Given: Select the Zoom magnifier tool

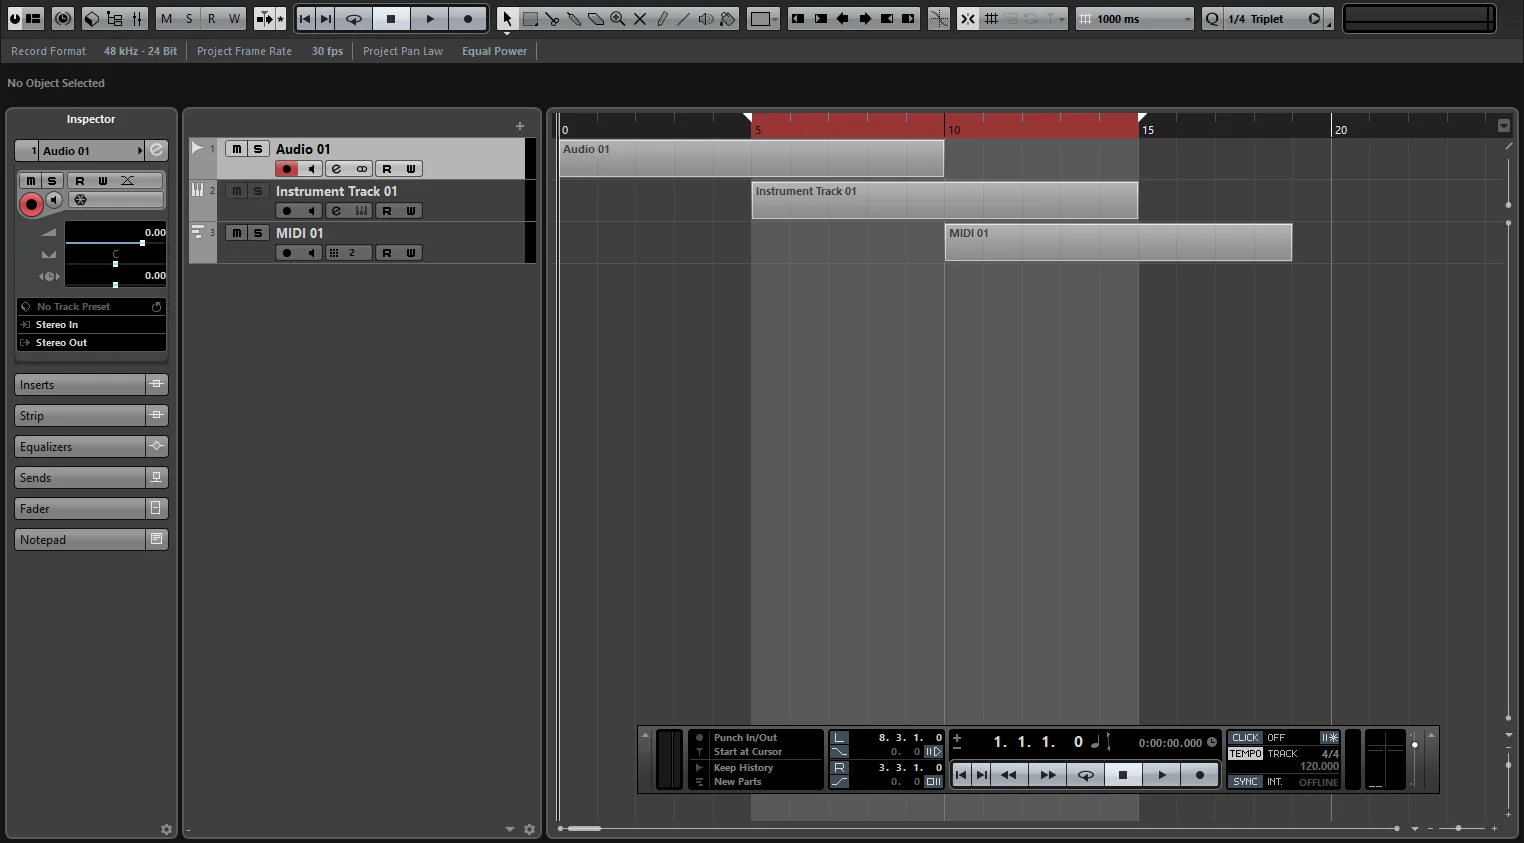Looking at the screenshot, I should coord(618,19).
